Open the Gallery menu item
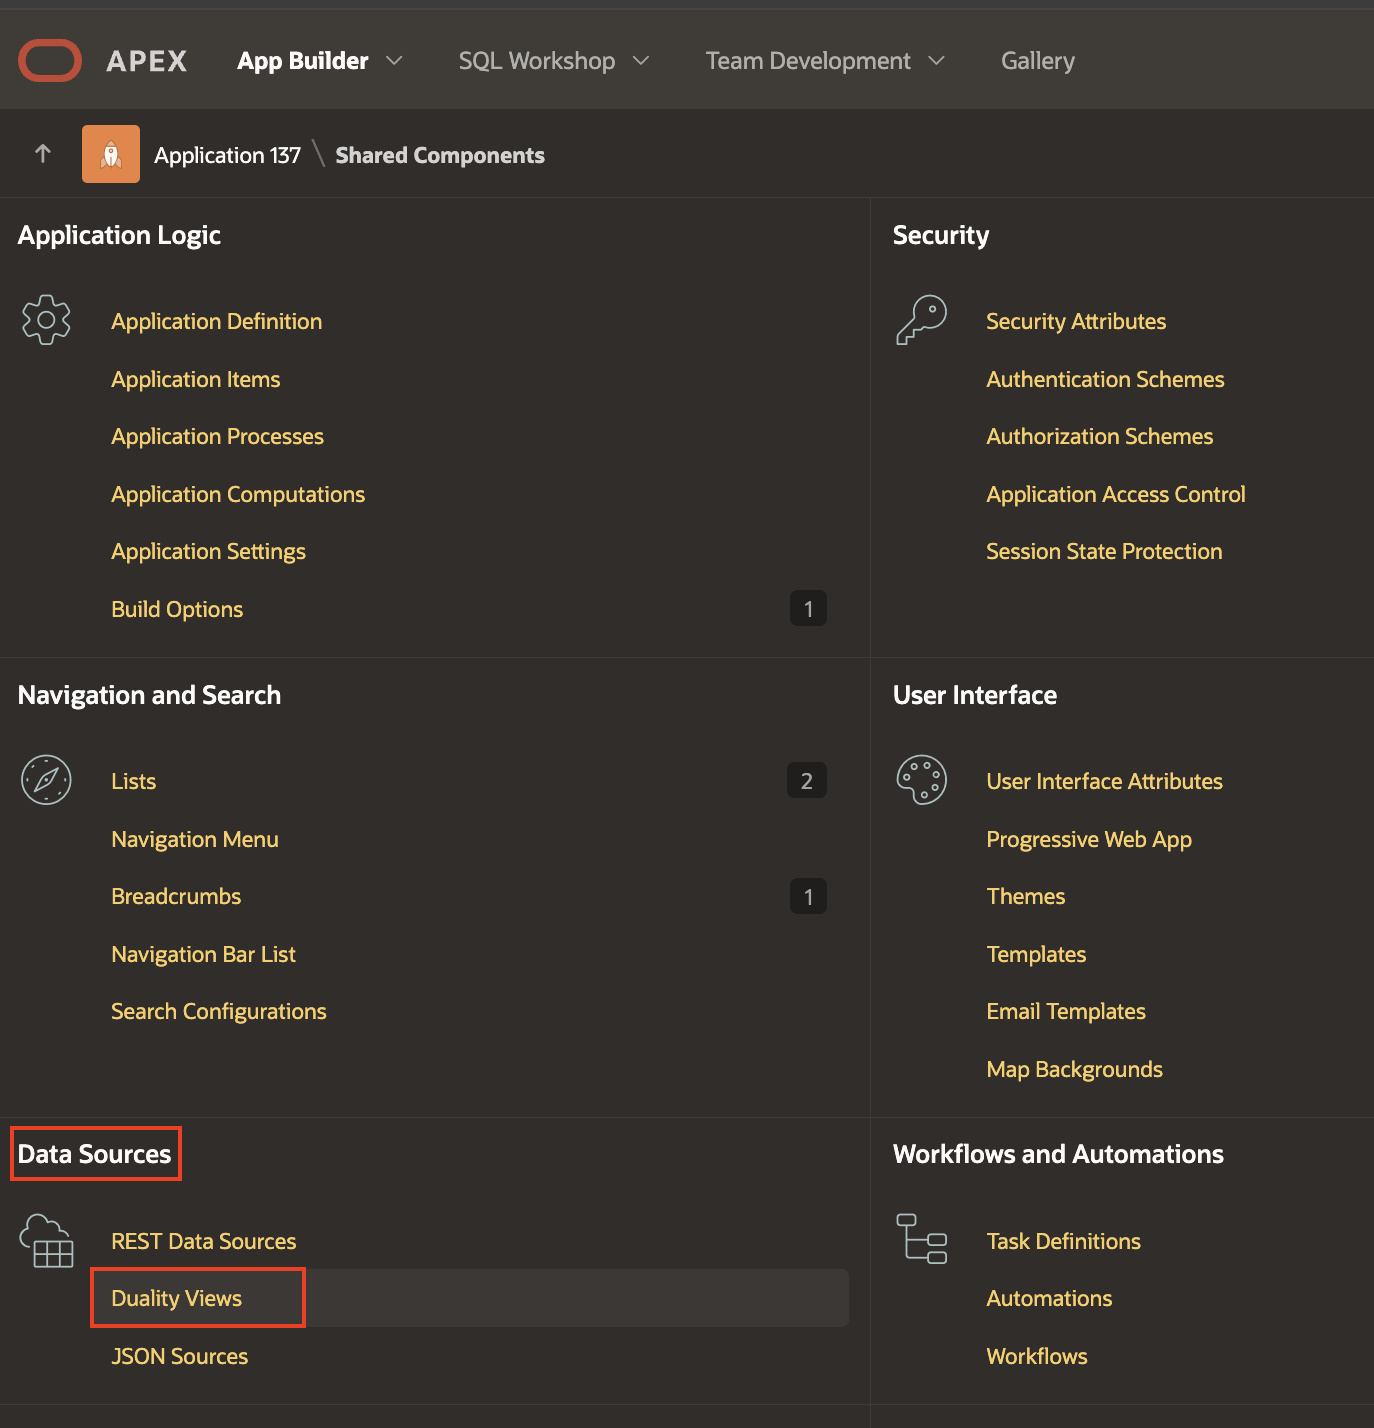1374x1428 pixels. click(1037, 61)
